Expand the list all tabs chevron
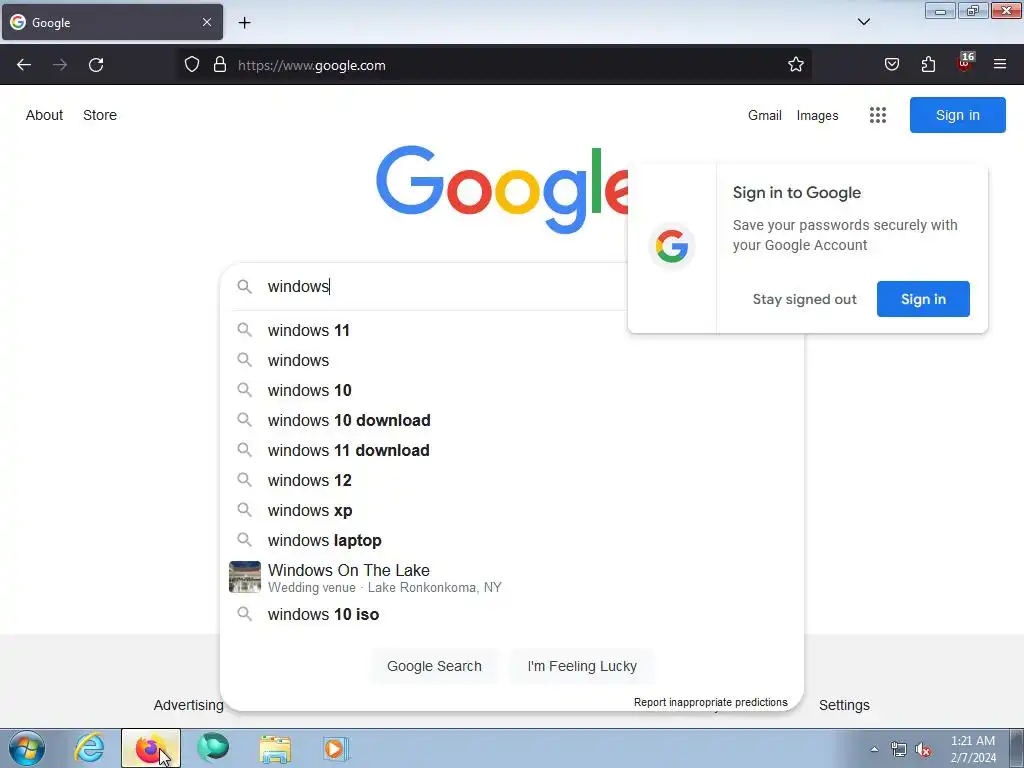1024x768 pixels. pos(863,22)
